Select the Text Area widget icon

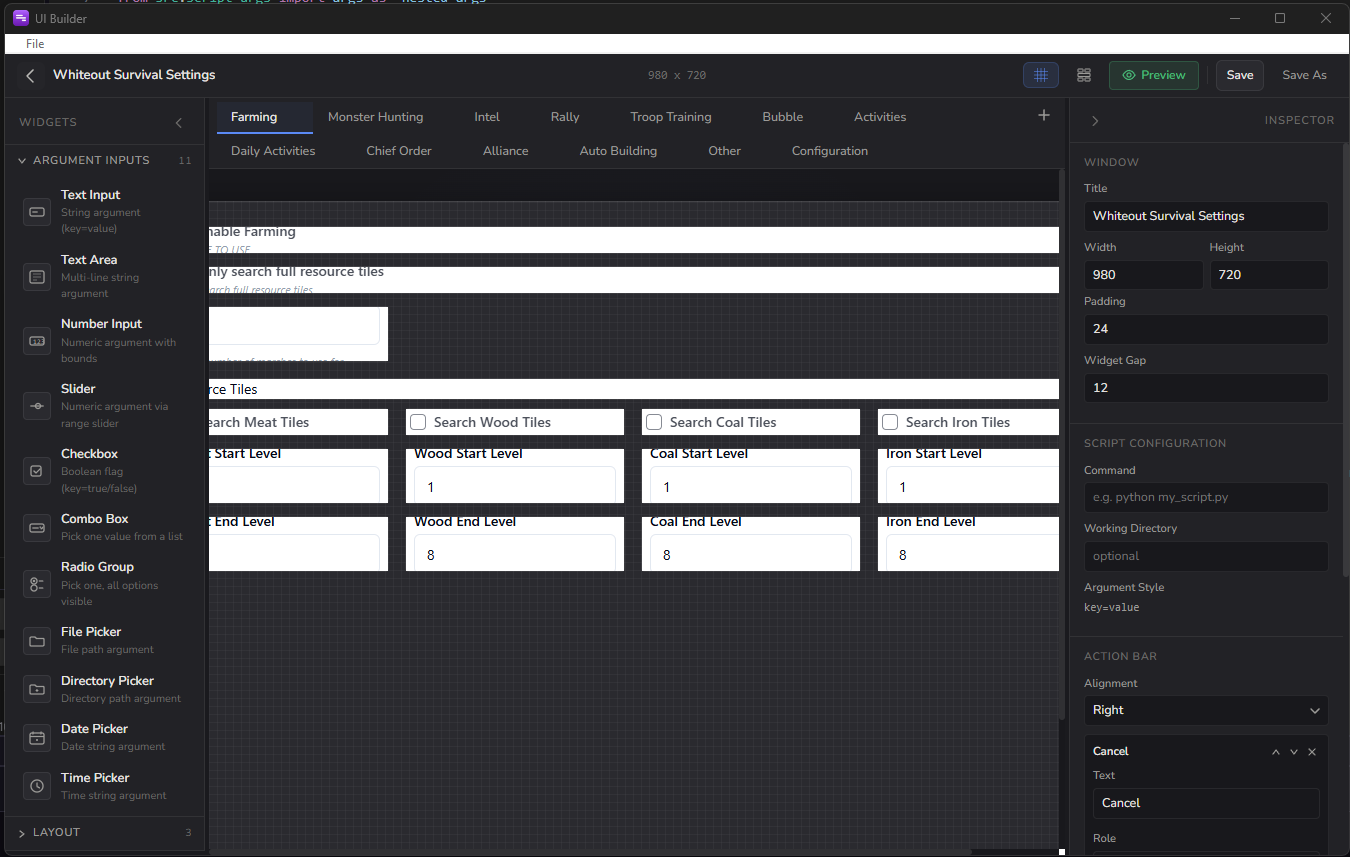(x=37, y=277)
